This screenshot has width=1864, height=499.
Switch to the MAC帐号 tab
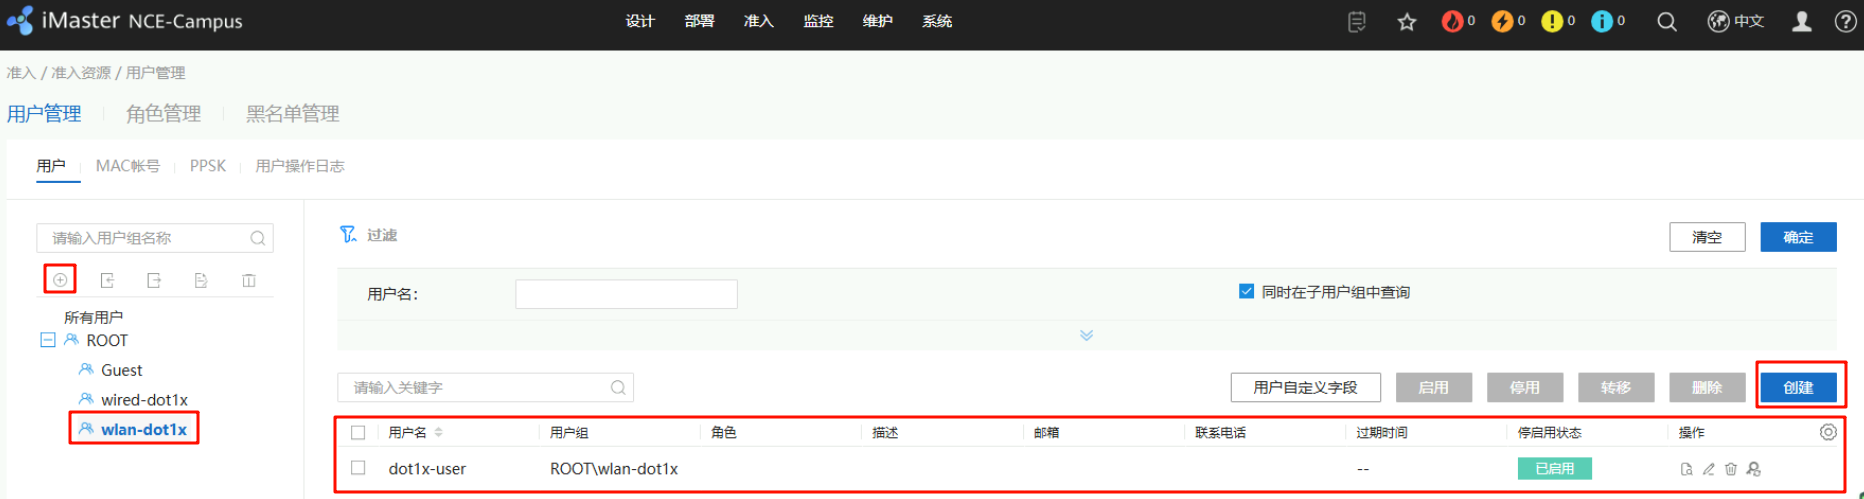(x=127, y=166)
